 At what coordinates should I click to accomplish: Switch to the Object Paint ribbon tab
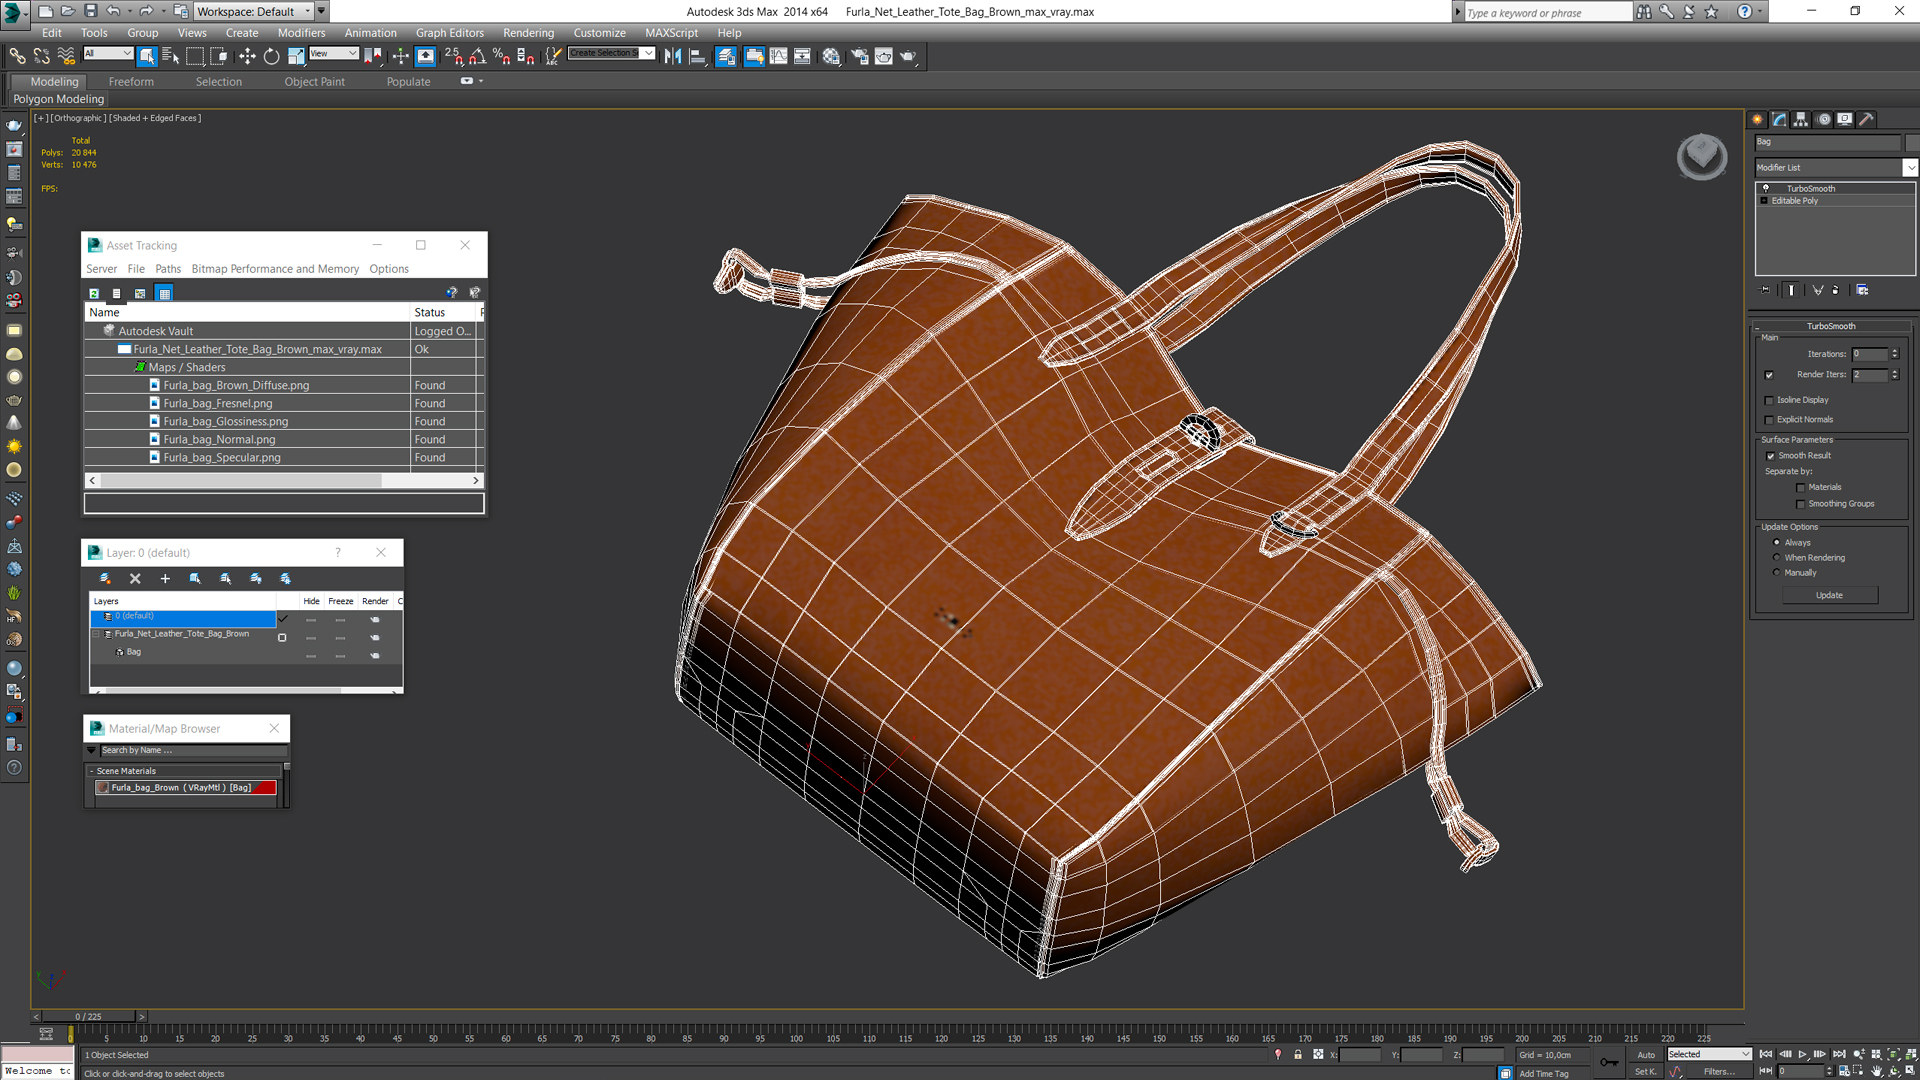(x=314, y=82)
